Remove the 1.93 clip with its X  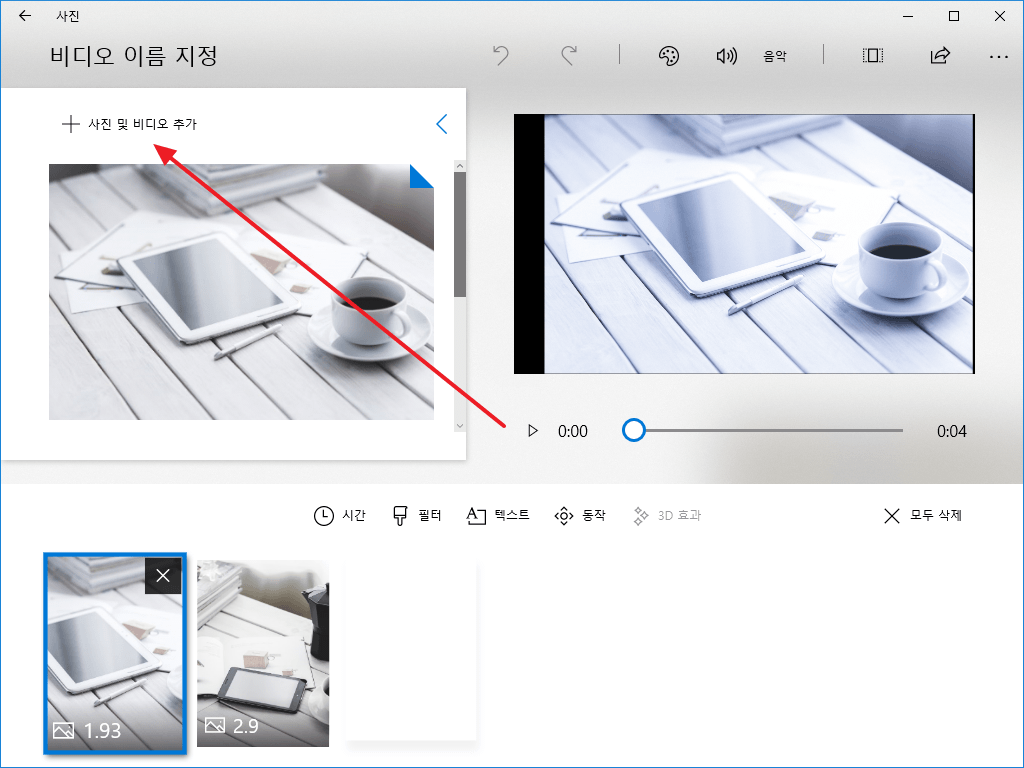163,575
